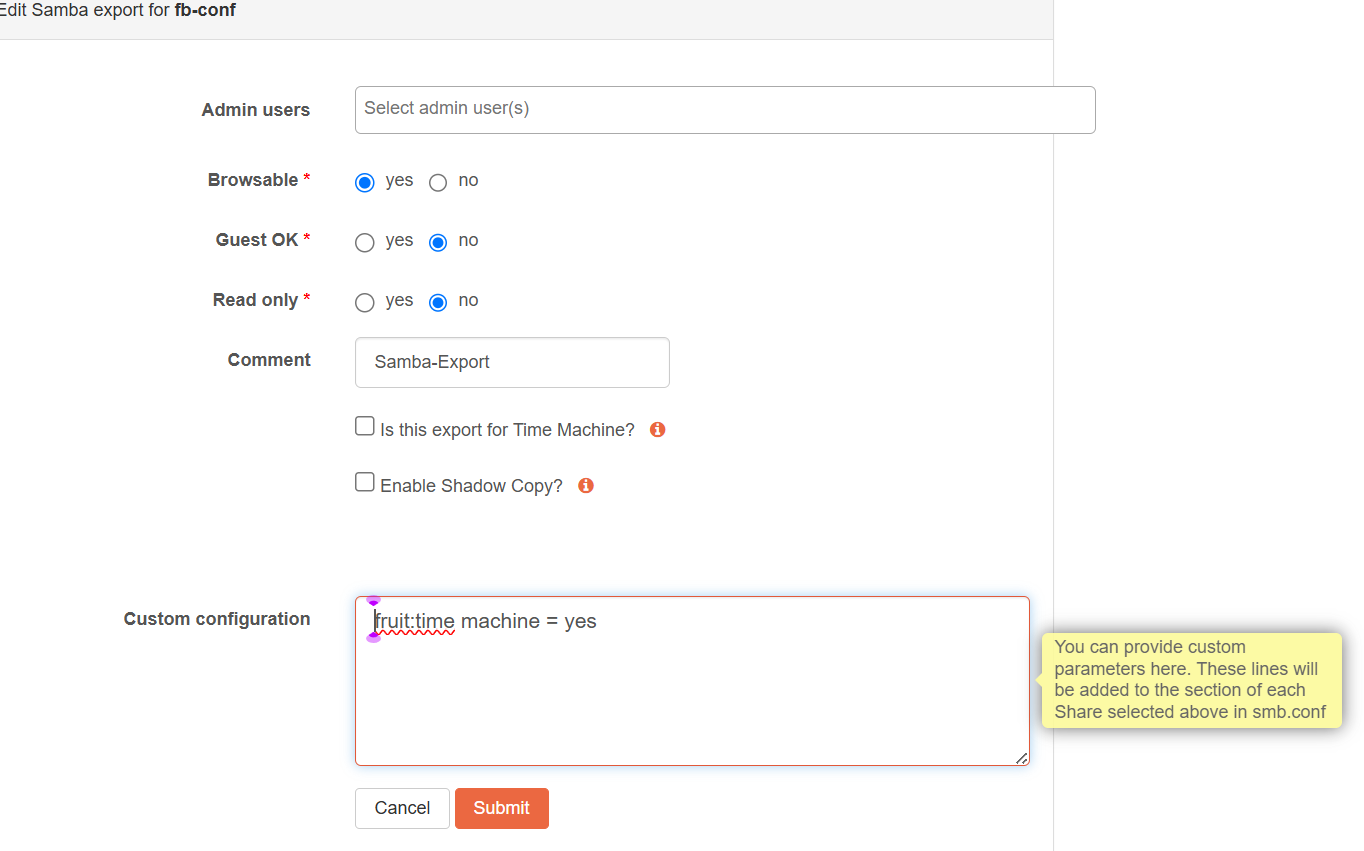This screenshot has height=851, width=1364.
Task: Click the Custom configuration label
Action: pos(217,619)
